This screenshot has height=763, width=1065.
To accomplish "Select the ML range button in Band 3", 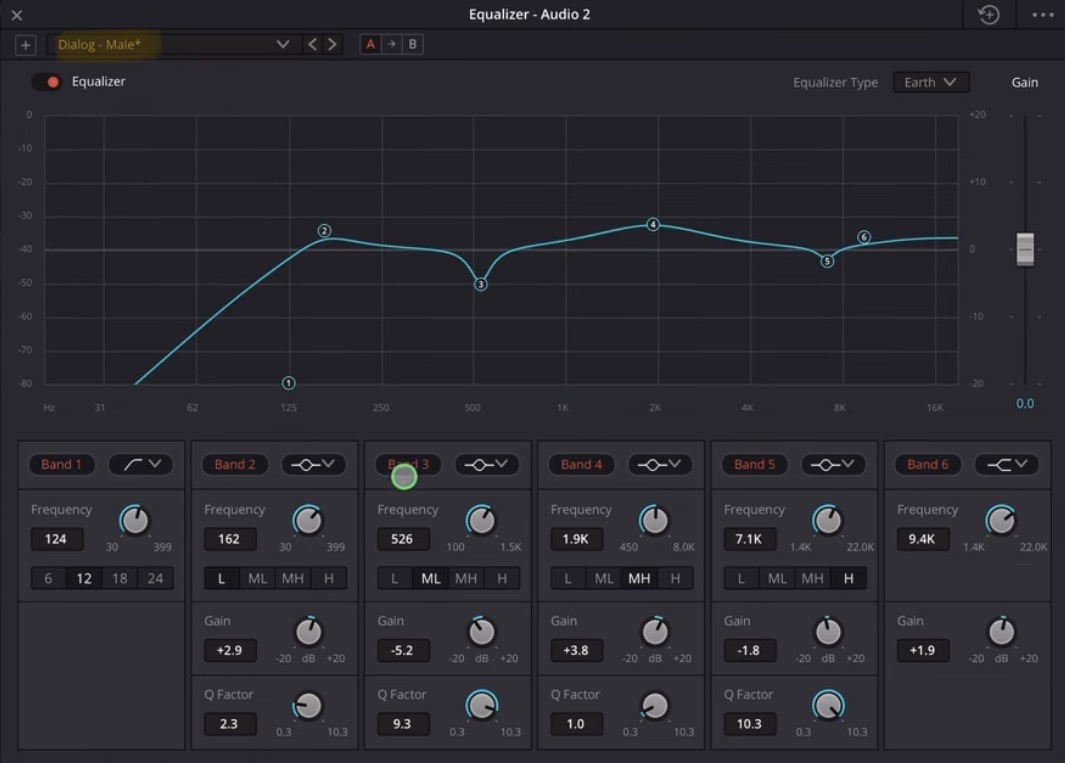I will tap(430, 578).
